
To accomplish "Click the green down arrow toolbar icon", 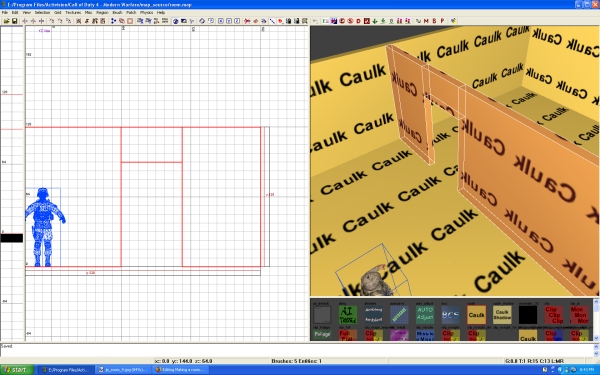I will tap(375, 21).
